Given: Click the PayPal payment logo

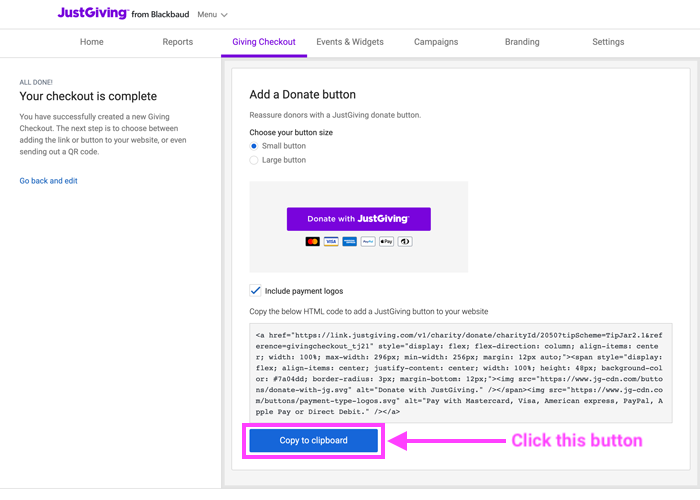Looking at the screenshot, I should pyautogui.click(x=368, y=242).
